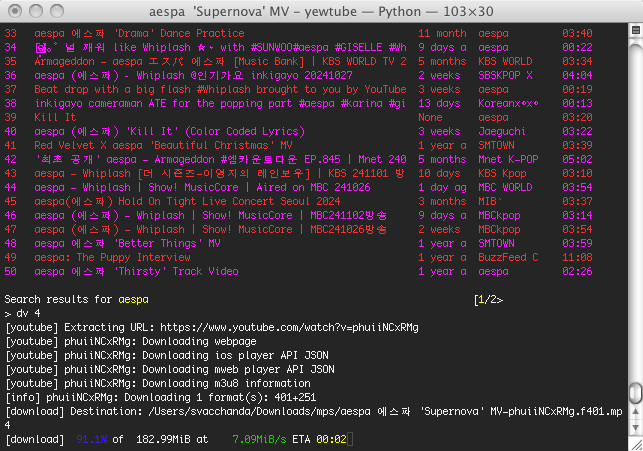Select row 34 'like Whiplash' with #SUNWOO
643x451 pixels.
pos(299,47)
